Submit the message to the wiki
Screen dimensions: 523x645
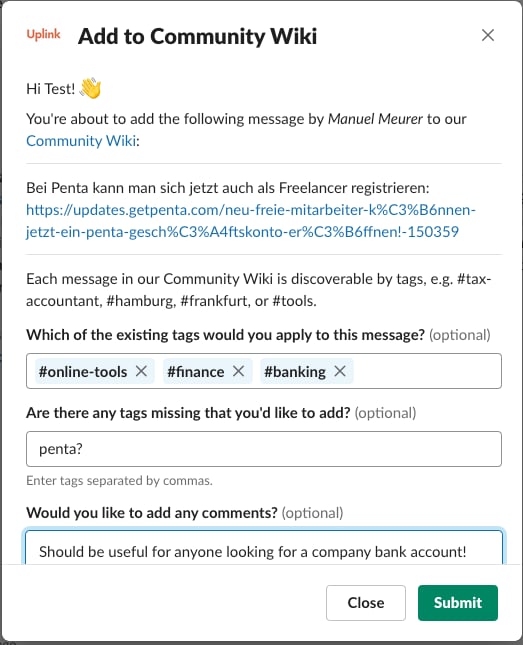[x=458, y=603]
